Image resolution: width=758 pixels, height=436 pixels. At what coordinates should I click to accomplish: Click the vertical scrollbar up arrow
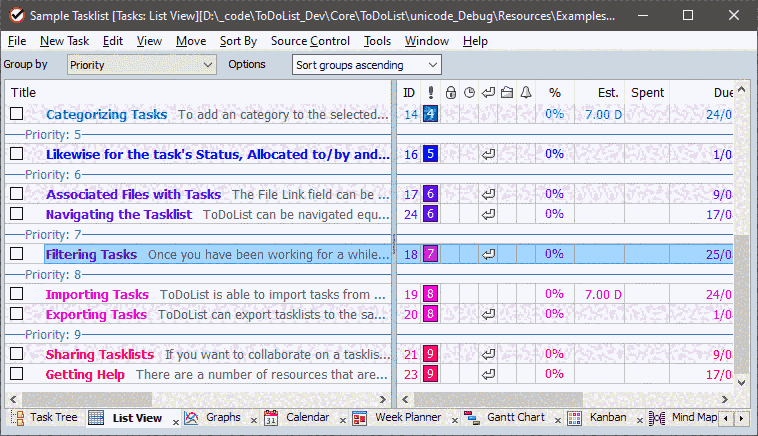[x=742, y=91]
